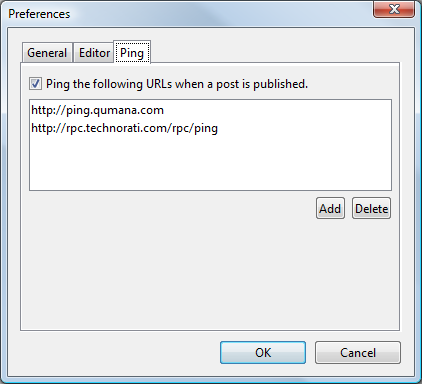Click the Preferences title text

point(39,14)
